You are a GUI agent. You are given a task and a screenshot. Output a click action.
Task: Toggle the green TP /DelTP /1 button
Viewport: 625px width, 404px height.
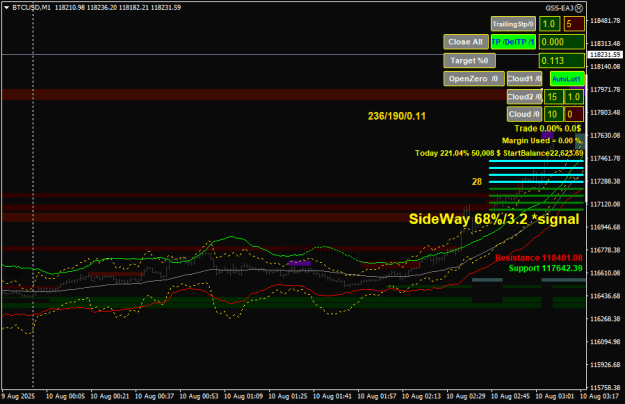pyautogui.click(x=513, y=42)
